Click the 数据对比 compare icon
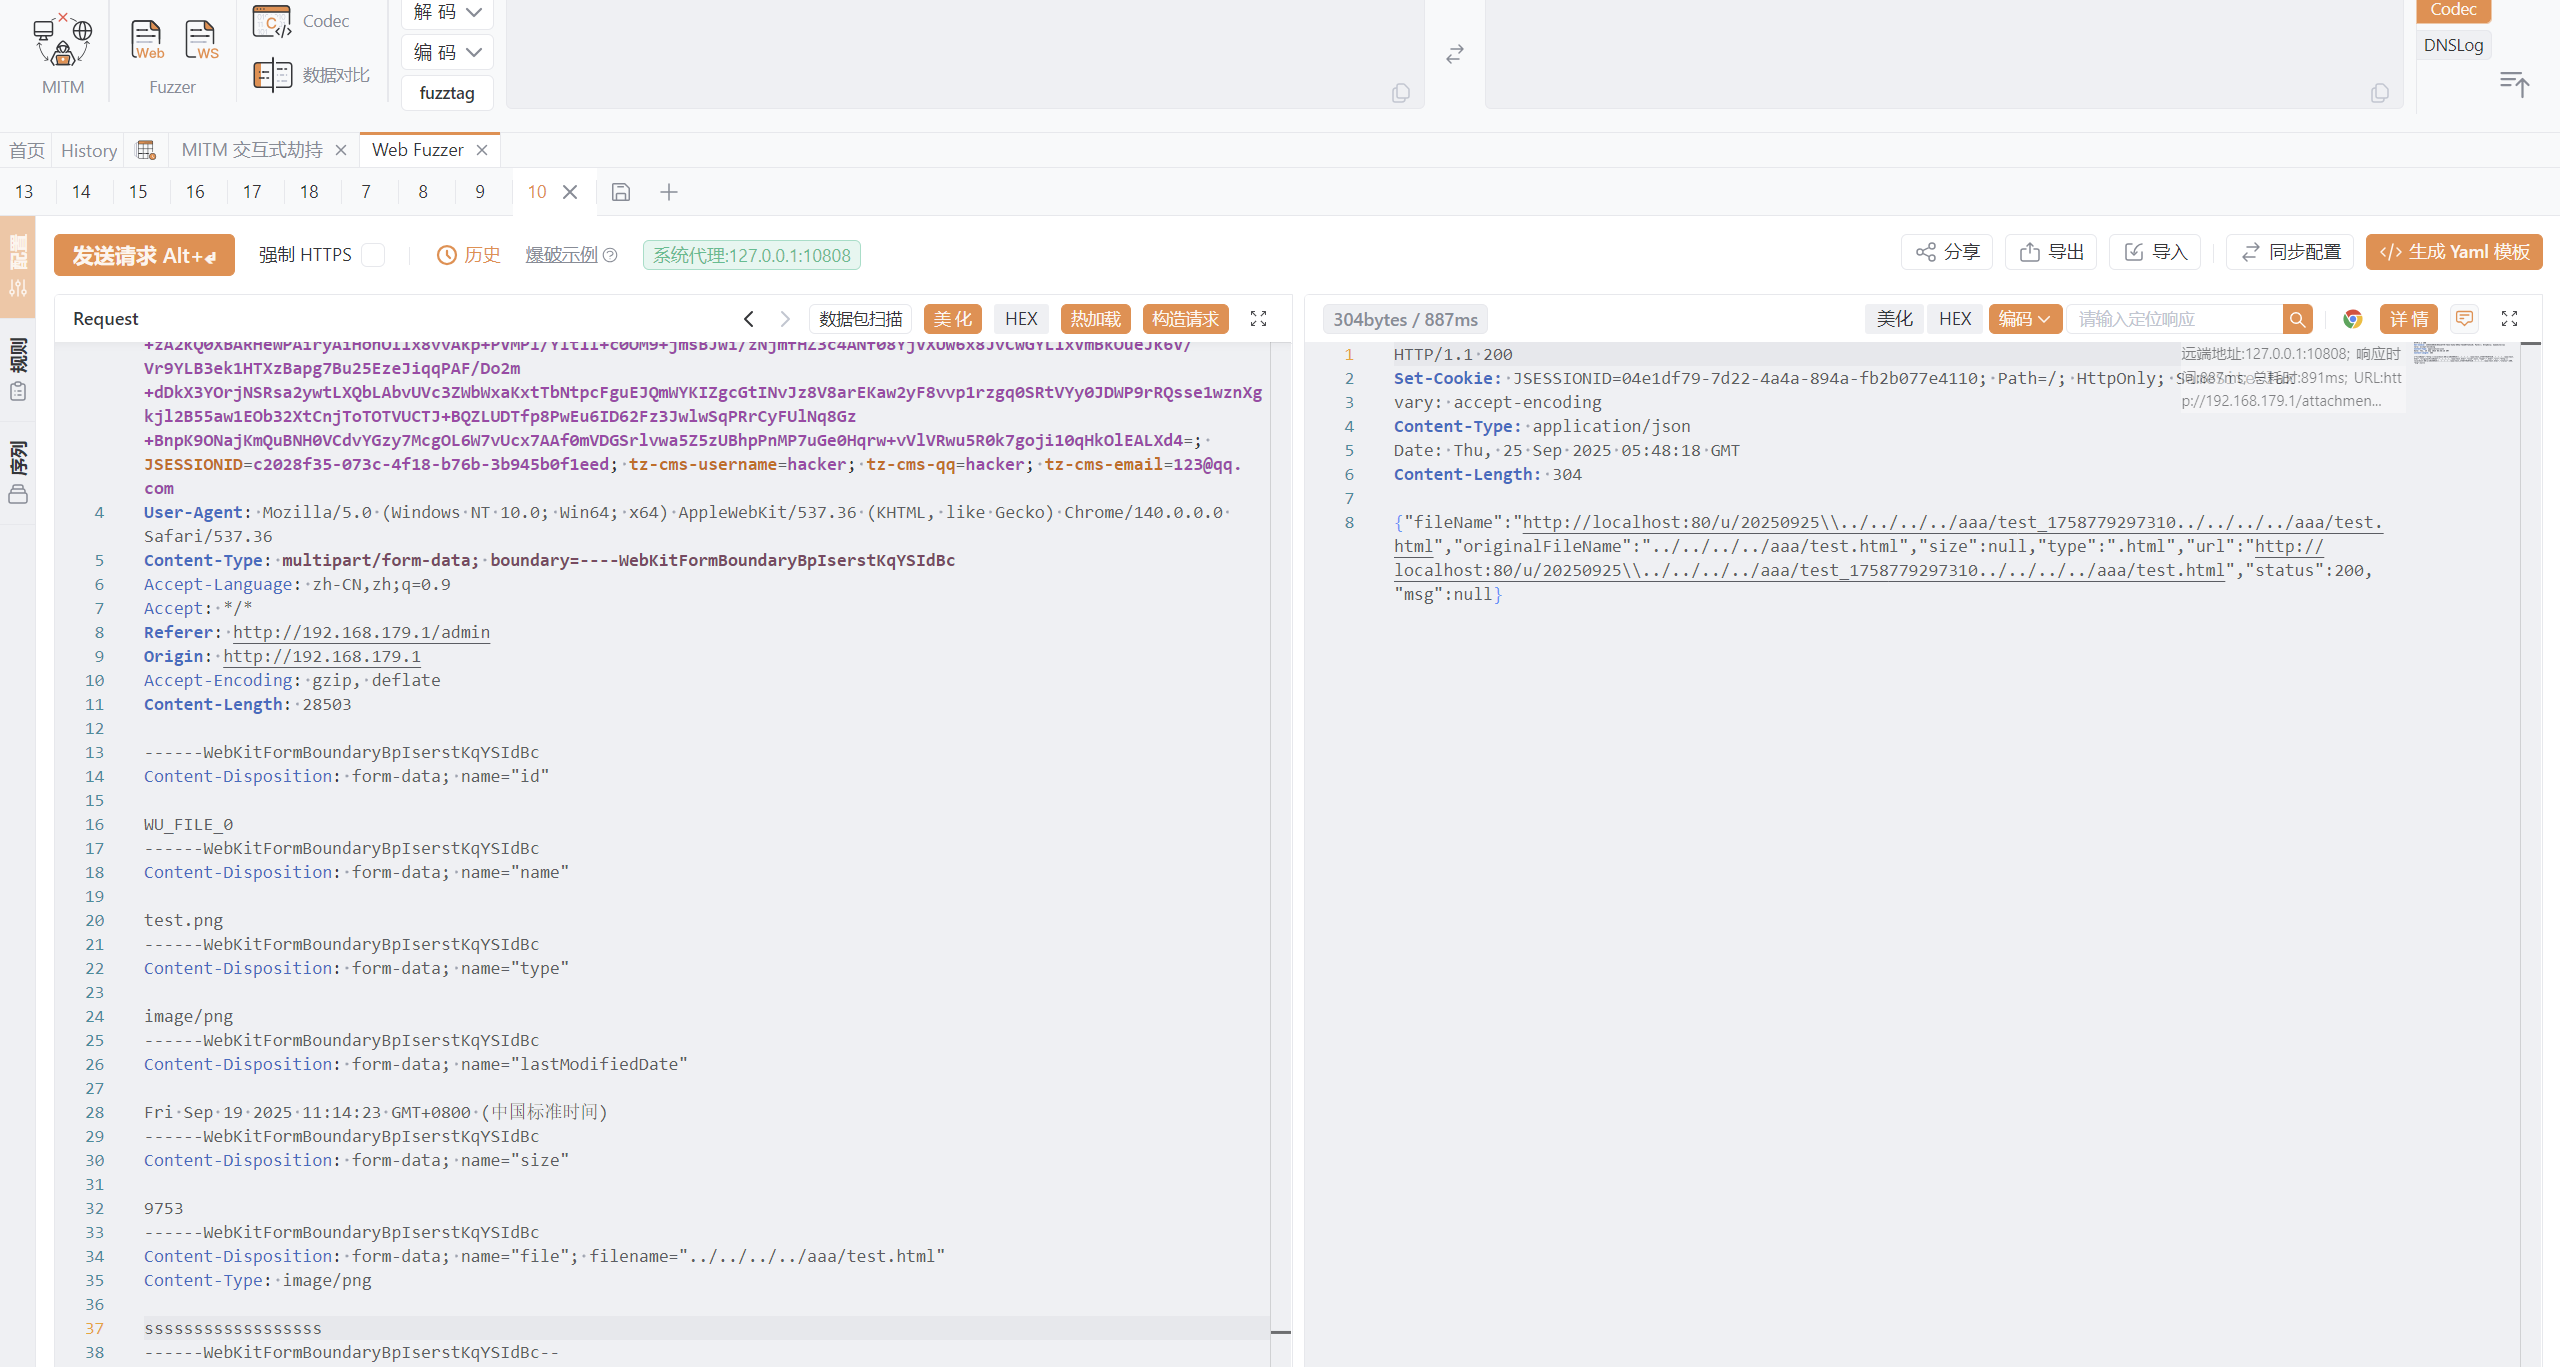 [273, 75]
